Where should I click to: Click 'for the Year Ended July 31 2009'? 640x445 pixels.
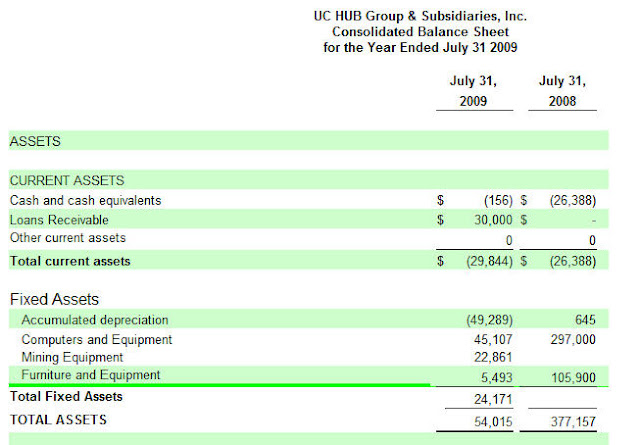(420, 48)
